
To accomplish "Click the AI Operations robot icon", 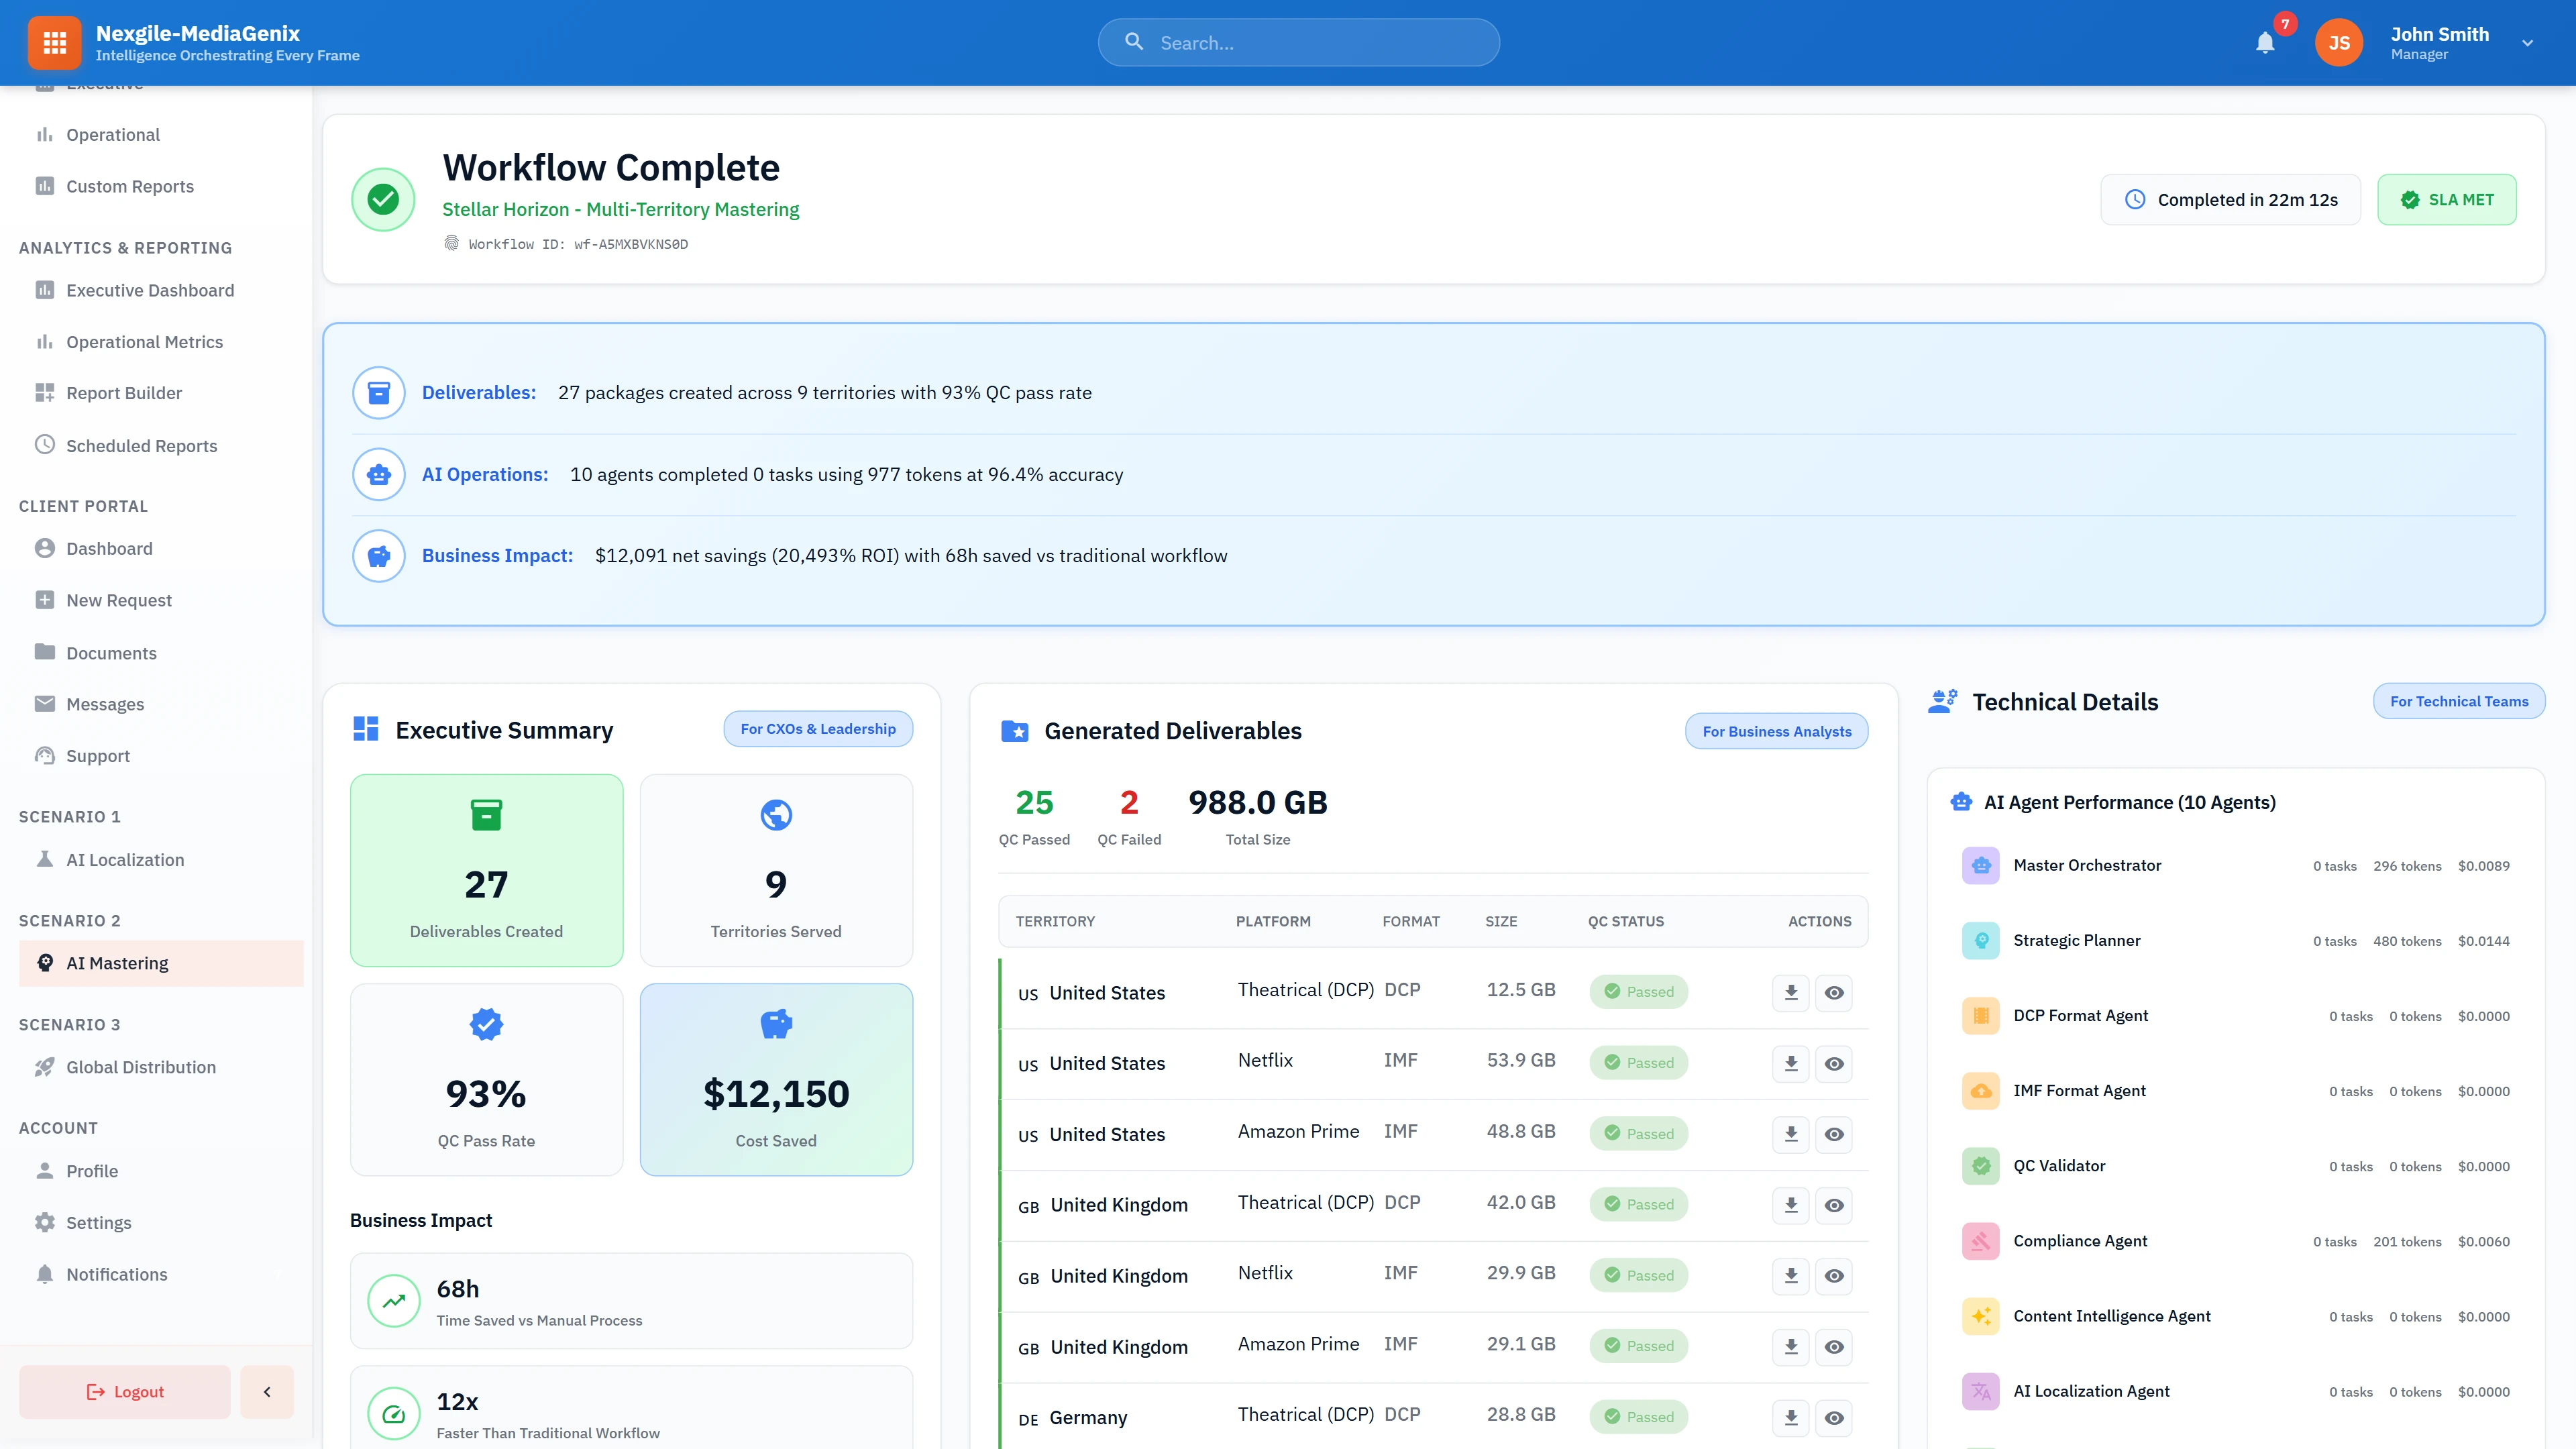I will (378, 474).
